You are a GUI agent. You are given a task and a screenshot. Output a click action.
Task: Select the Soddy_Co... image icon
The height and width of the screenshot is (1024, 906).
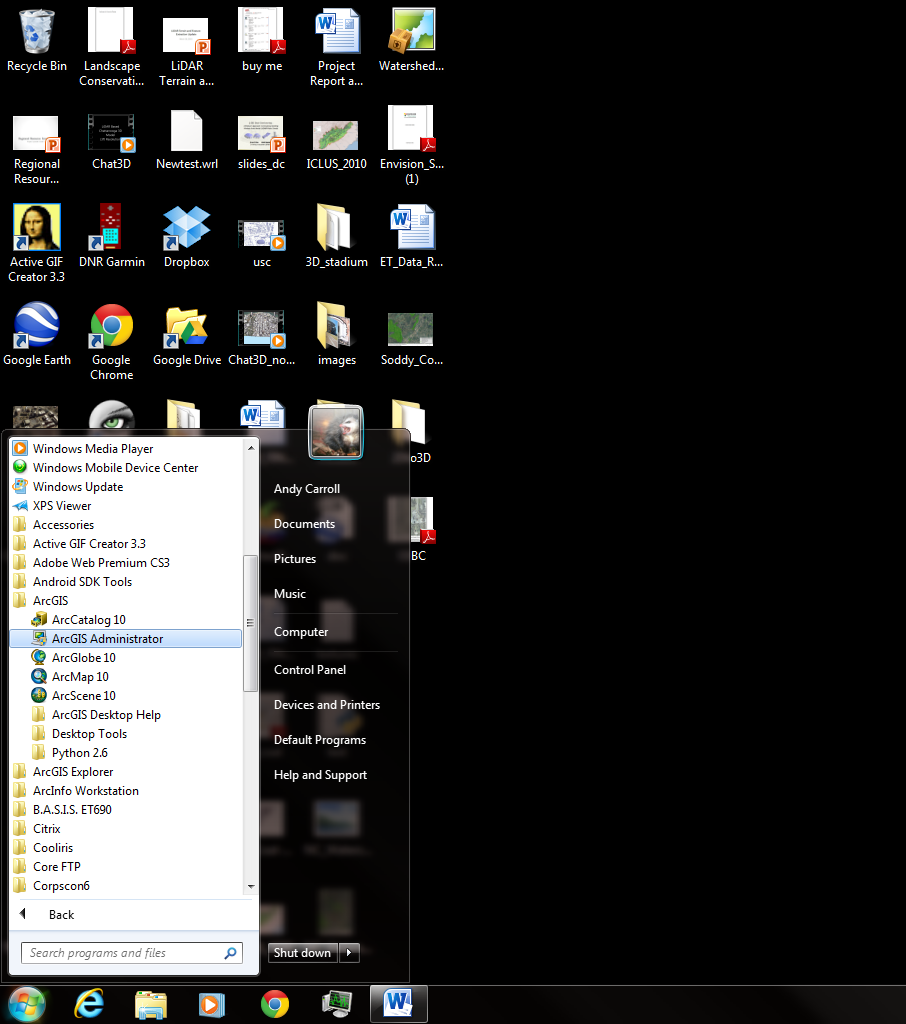pyautogui.click(x=412, y=338)
